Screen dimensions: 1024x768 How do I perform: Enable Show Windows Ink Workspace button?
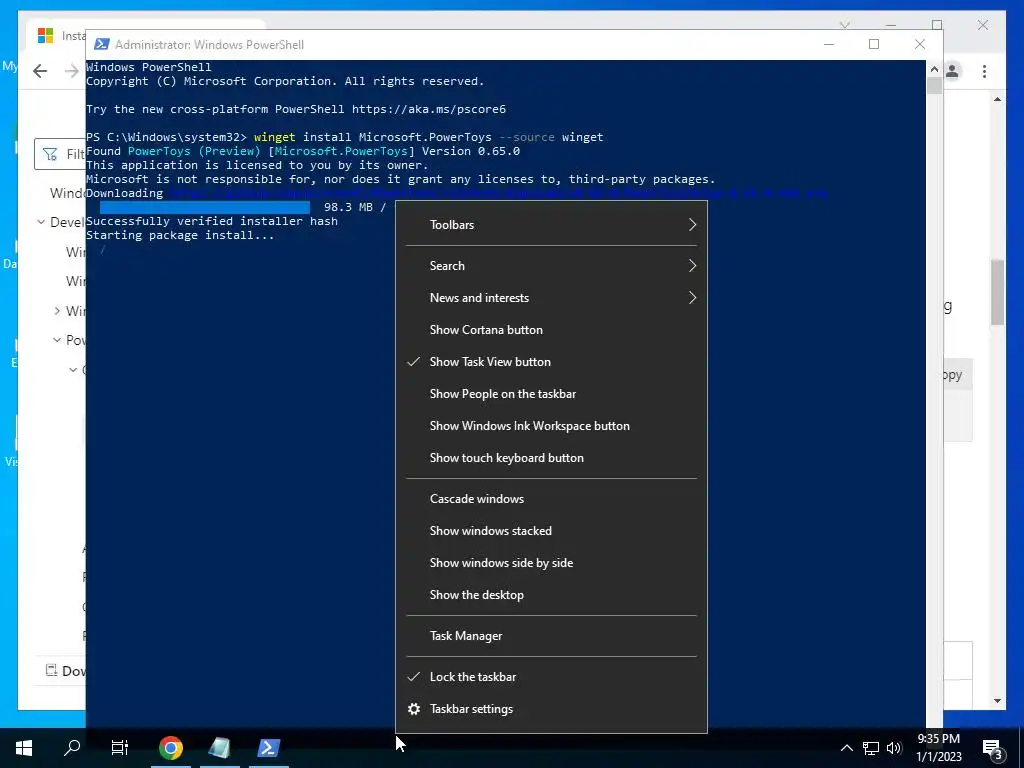click(551, 426)
